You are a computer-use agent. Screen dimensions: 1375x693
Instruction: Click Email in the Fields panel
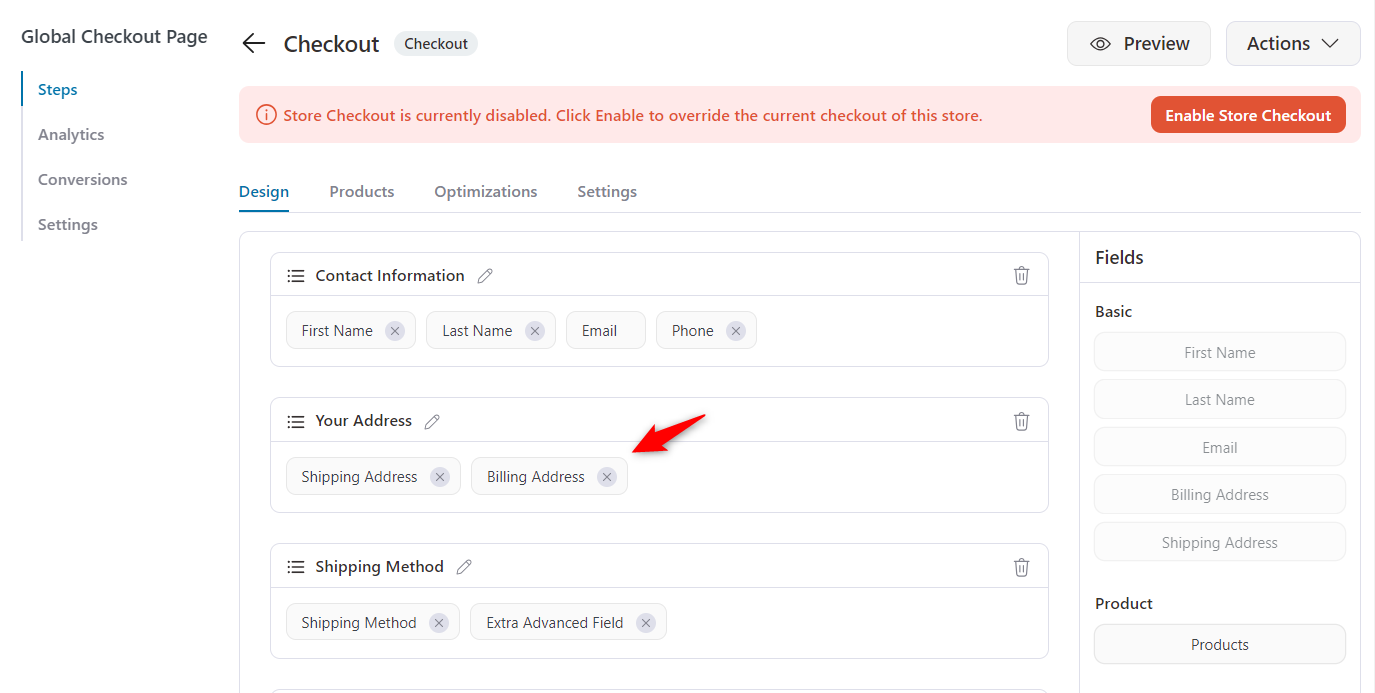[x=1220, y=447]
